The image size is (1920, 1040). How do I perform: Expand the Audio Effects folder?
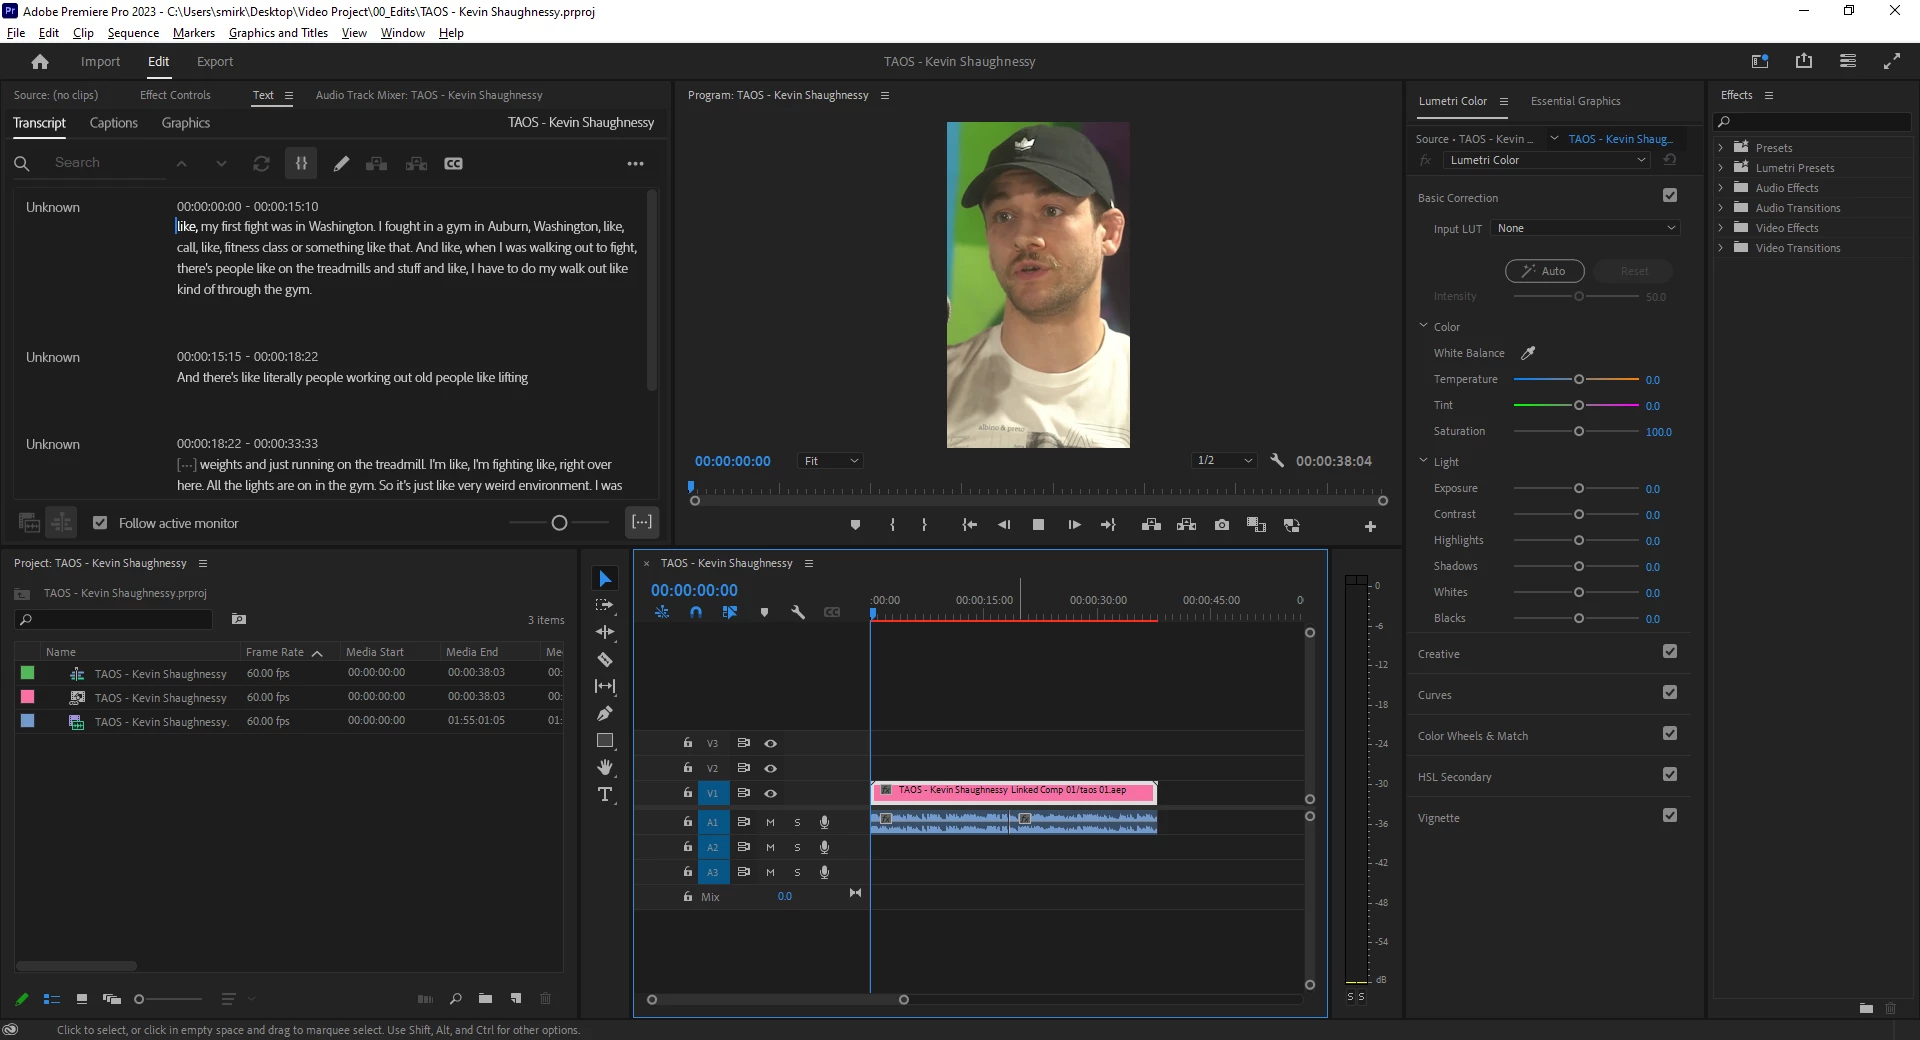click(1721, 188)
